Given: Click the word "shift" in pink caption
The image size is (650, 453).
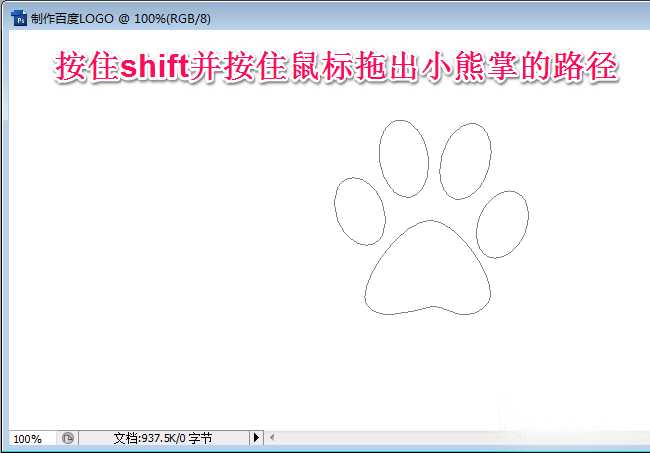Looking at the screenshot, I should [154, 69].
